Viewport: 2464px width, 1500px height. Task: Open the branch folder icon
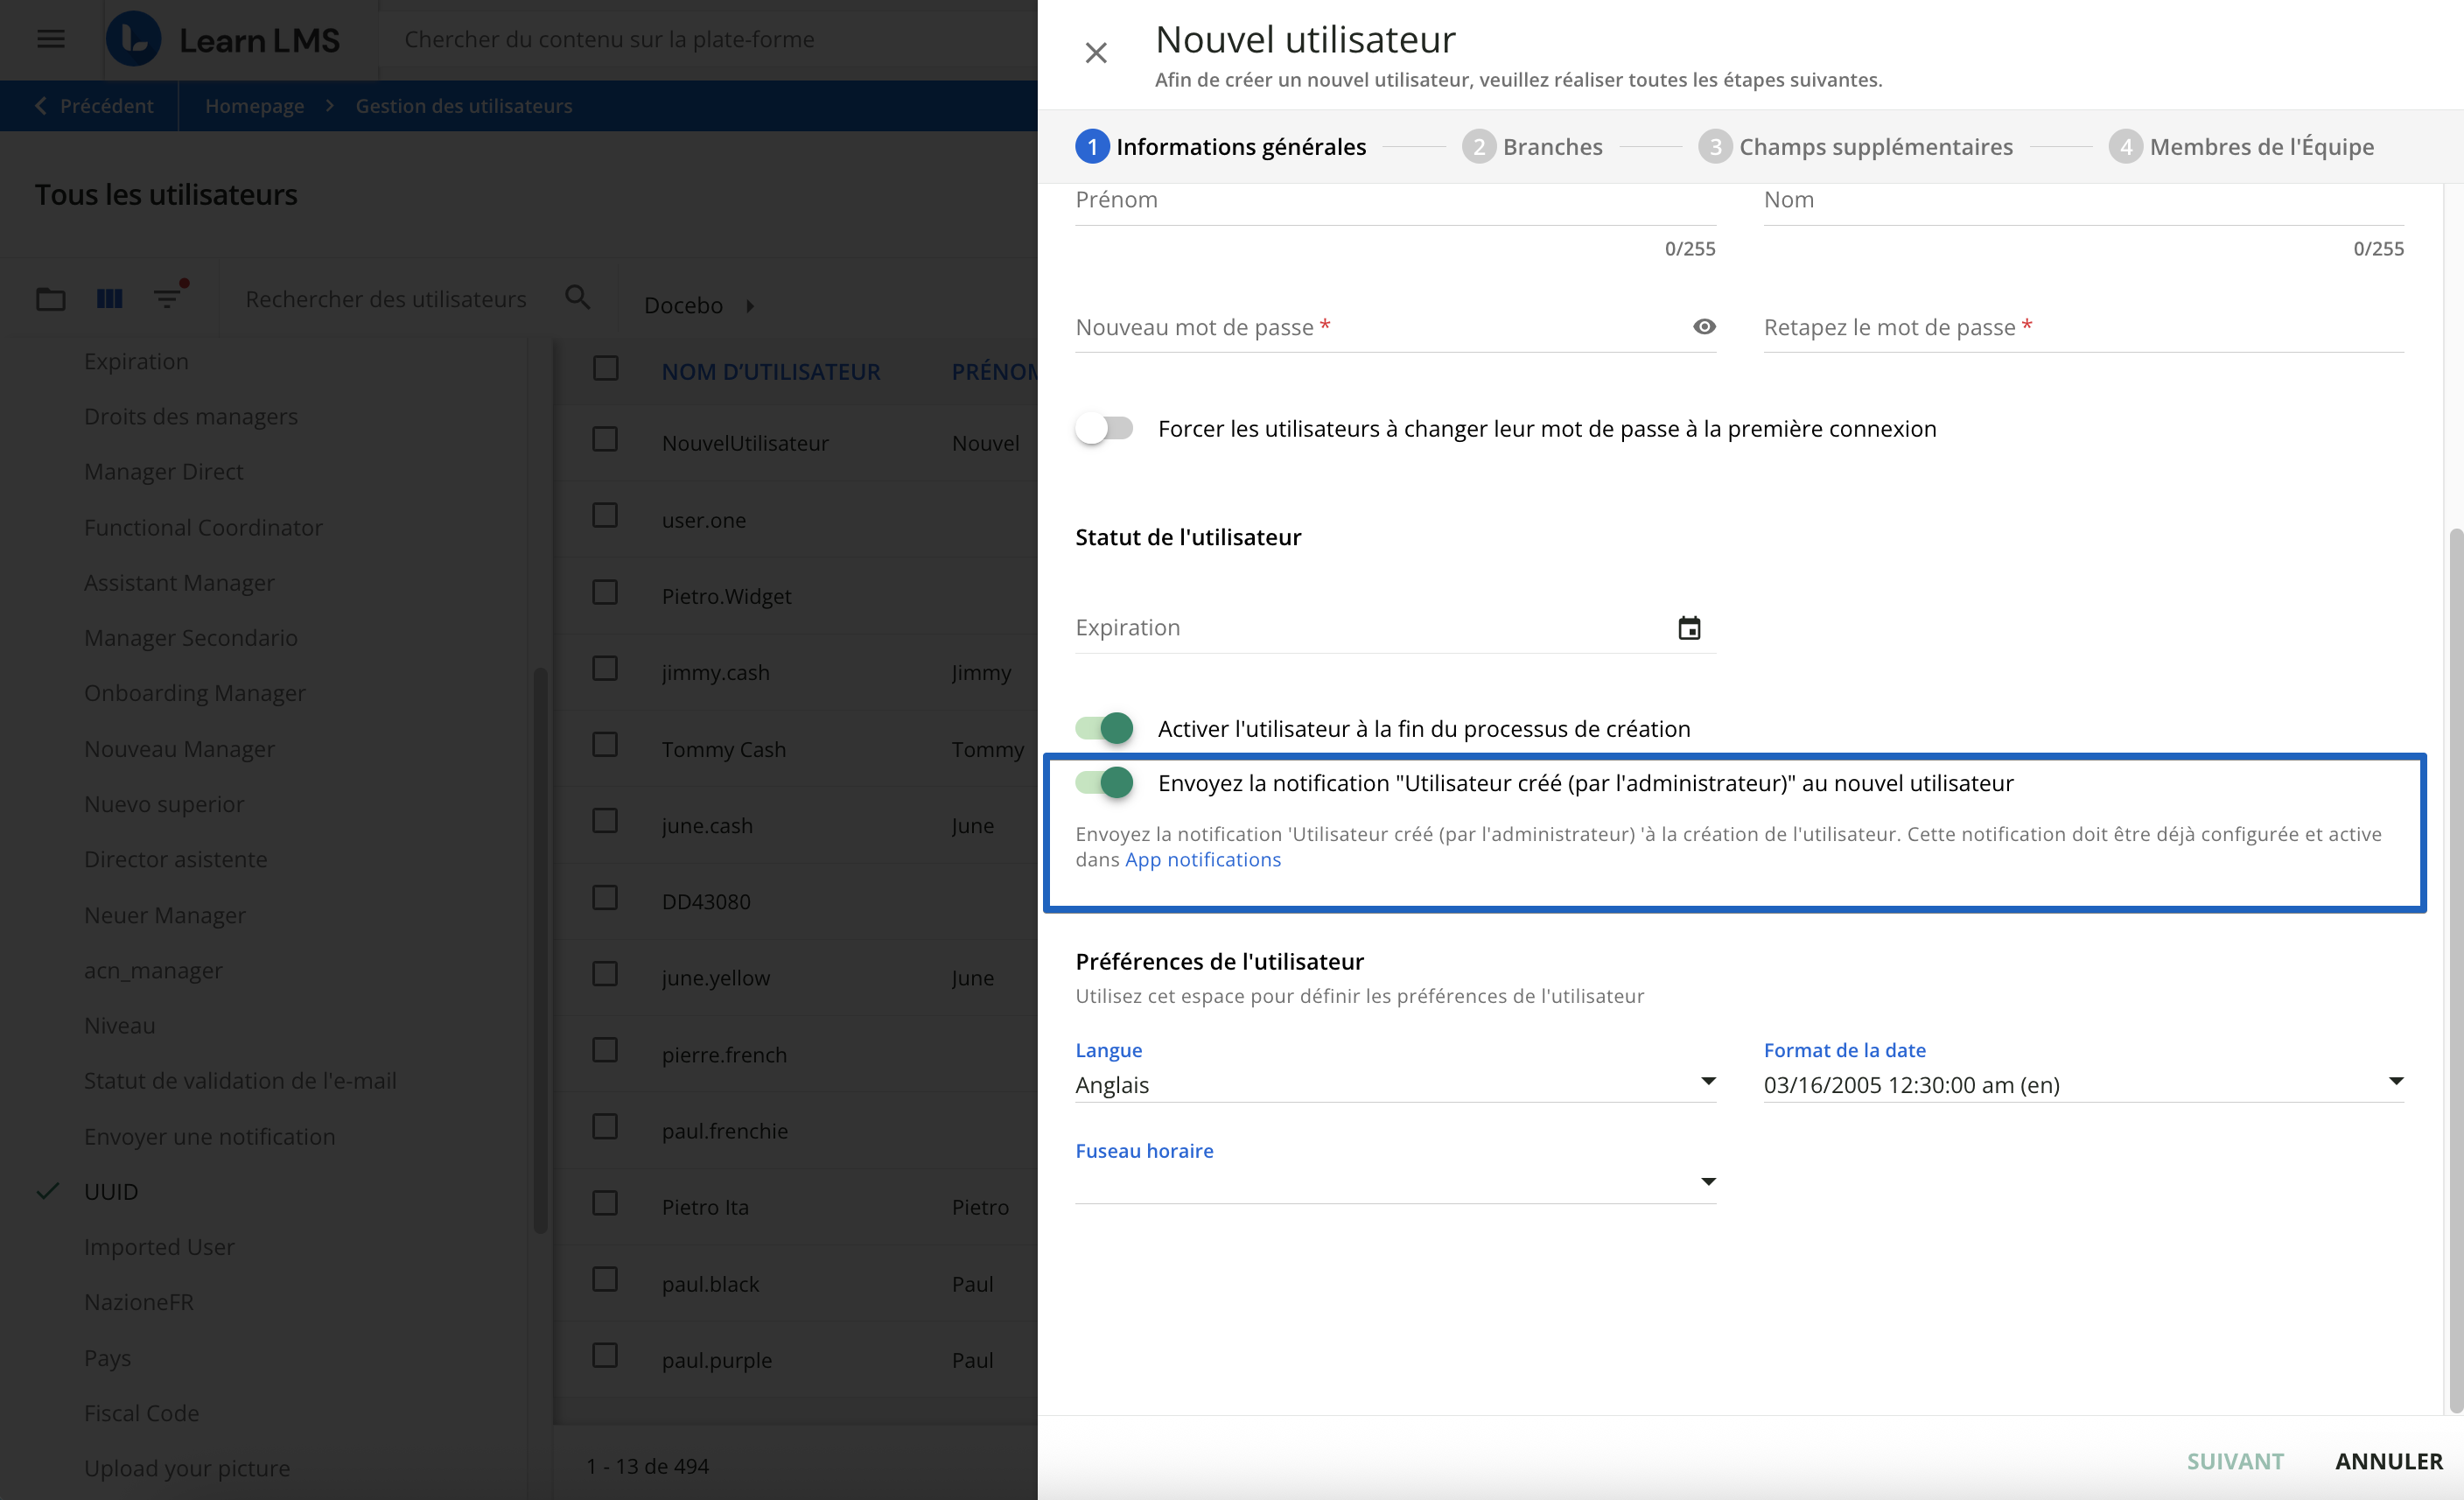[50, 298]
